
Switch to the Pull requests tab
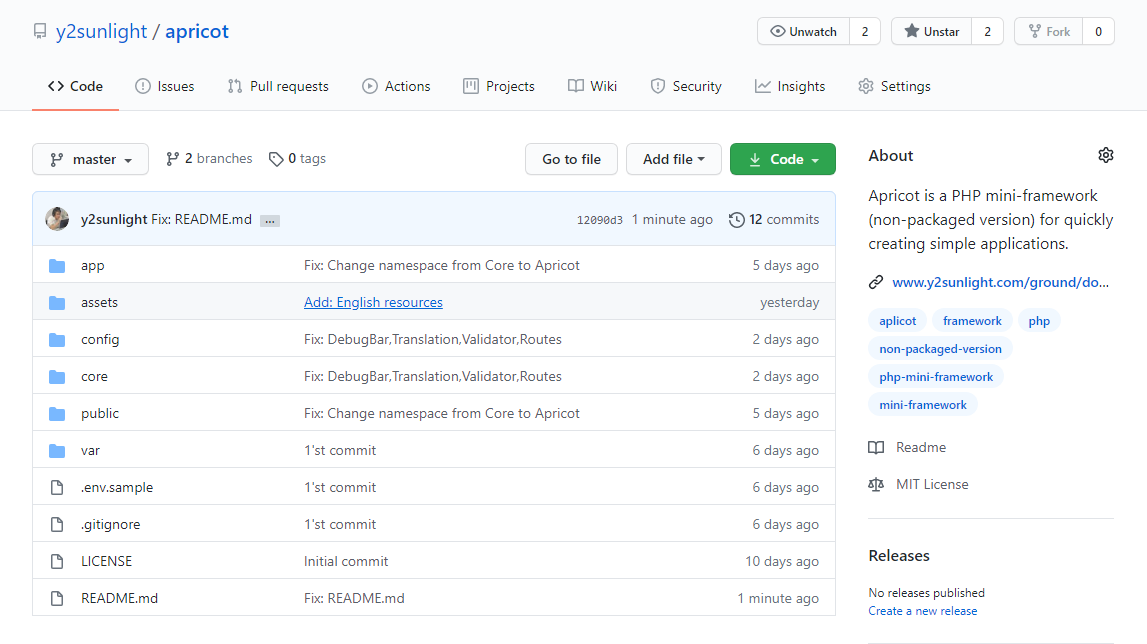(x=278, y=86)
